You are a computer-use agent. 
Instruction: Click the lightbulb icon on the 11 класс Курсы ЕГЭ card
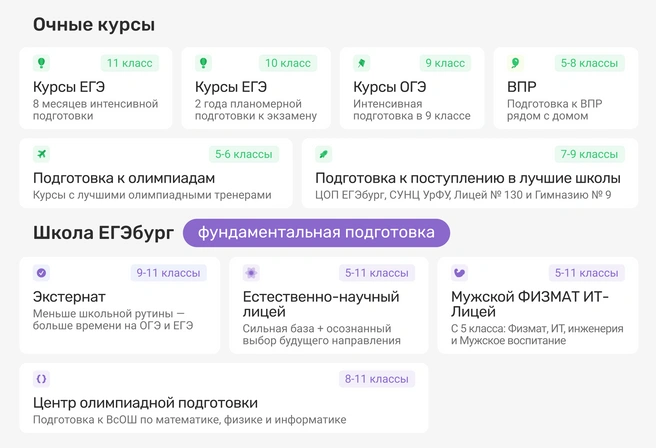tap(41, 63)
